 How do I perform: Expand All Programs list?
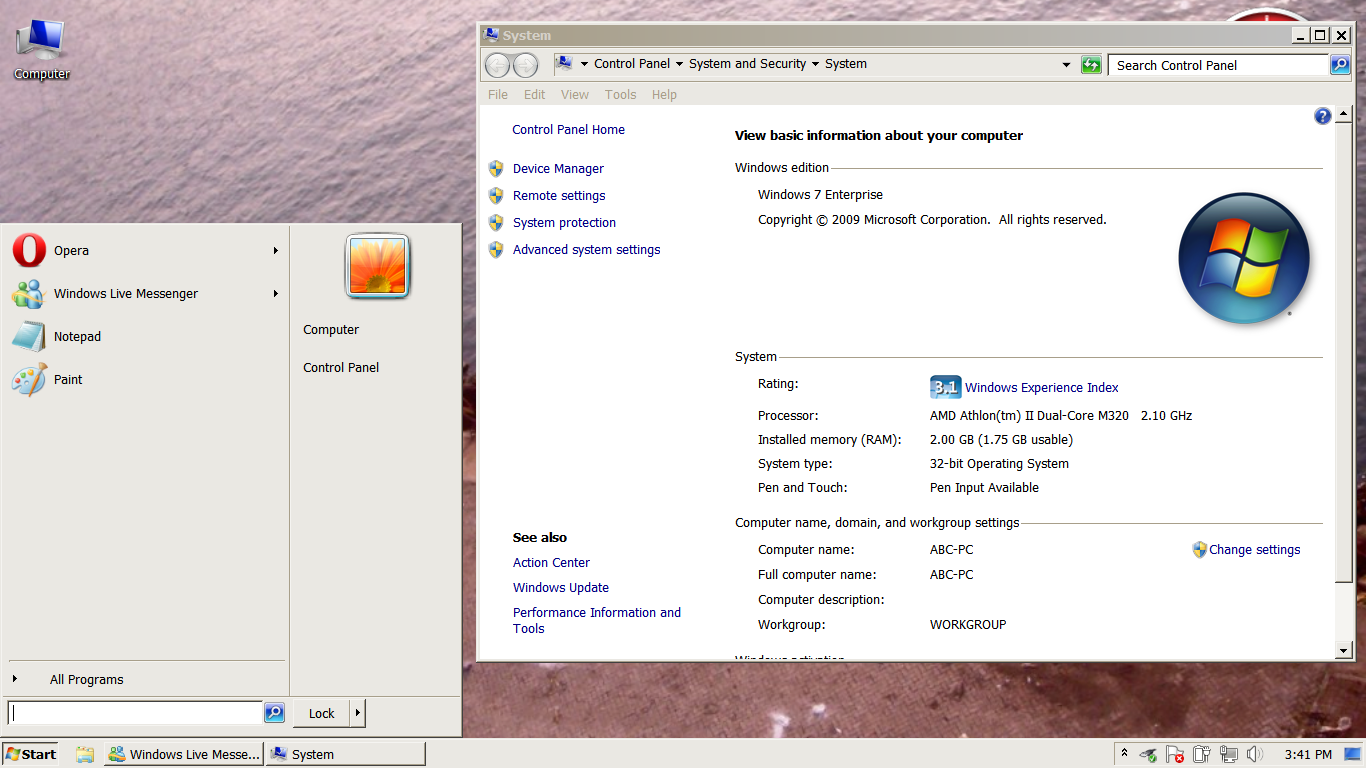(x=87, y=679)
